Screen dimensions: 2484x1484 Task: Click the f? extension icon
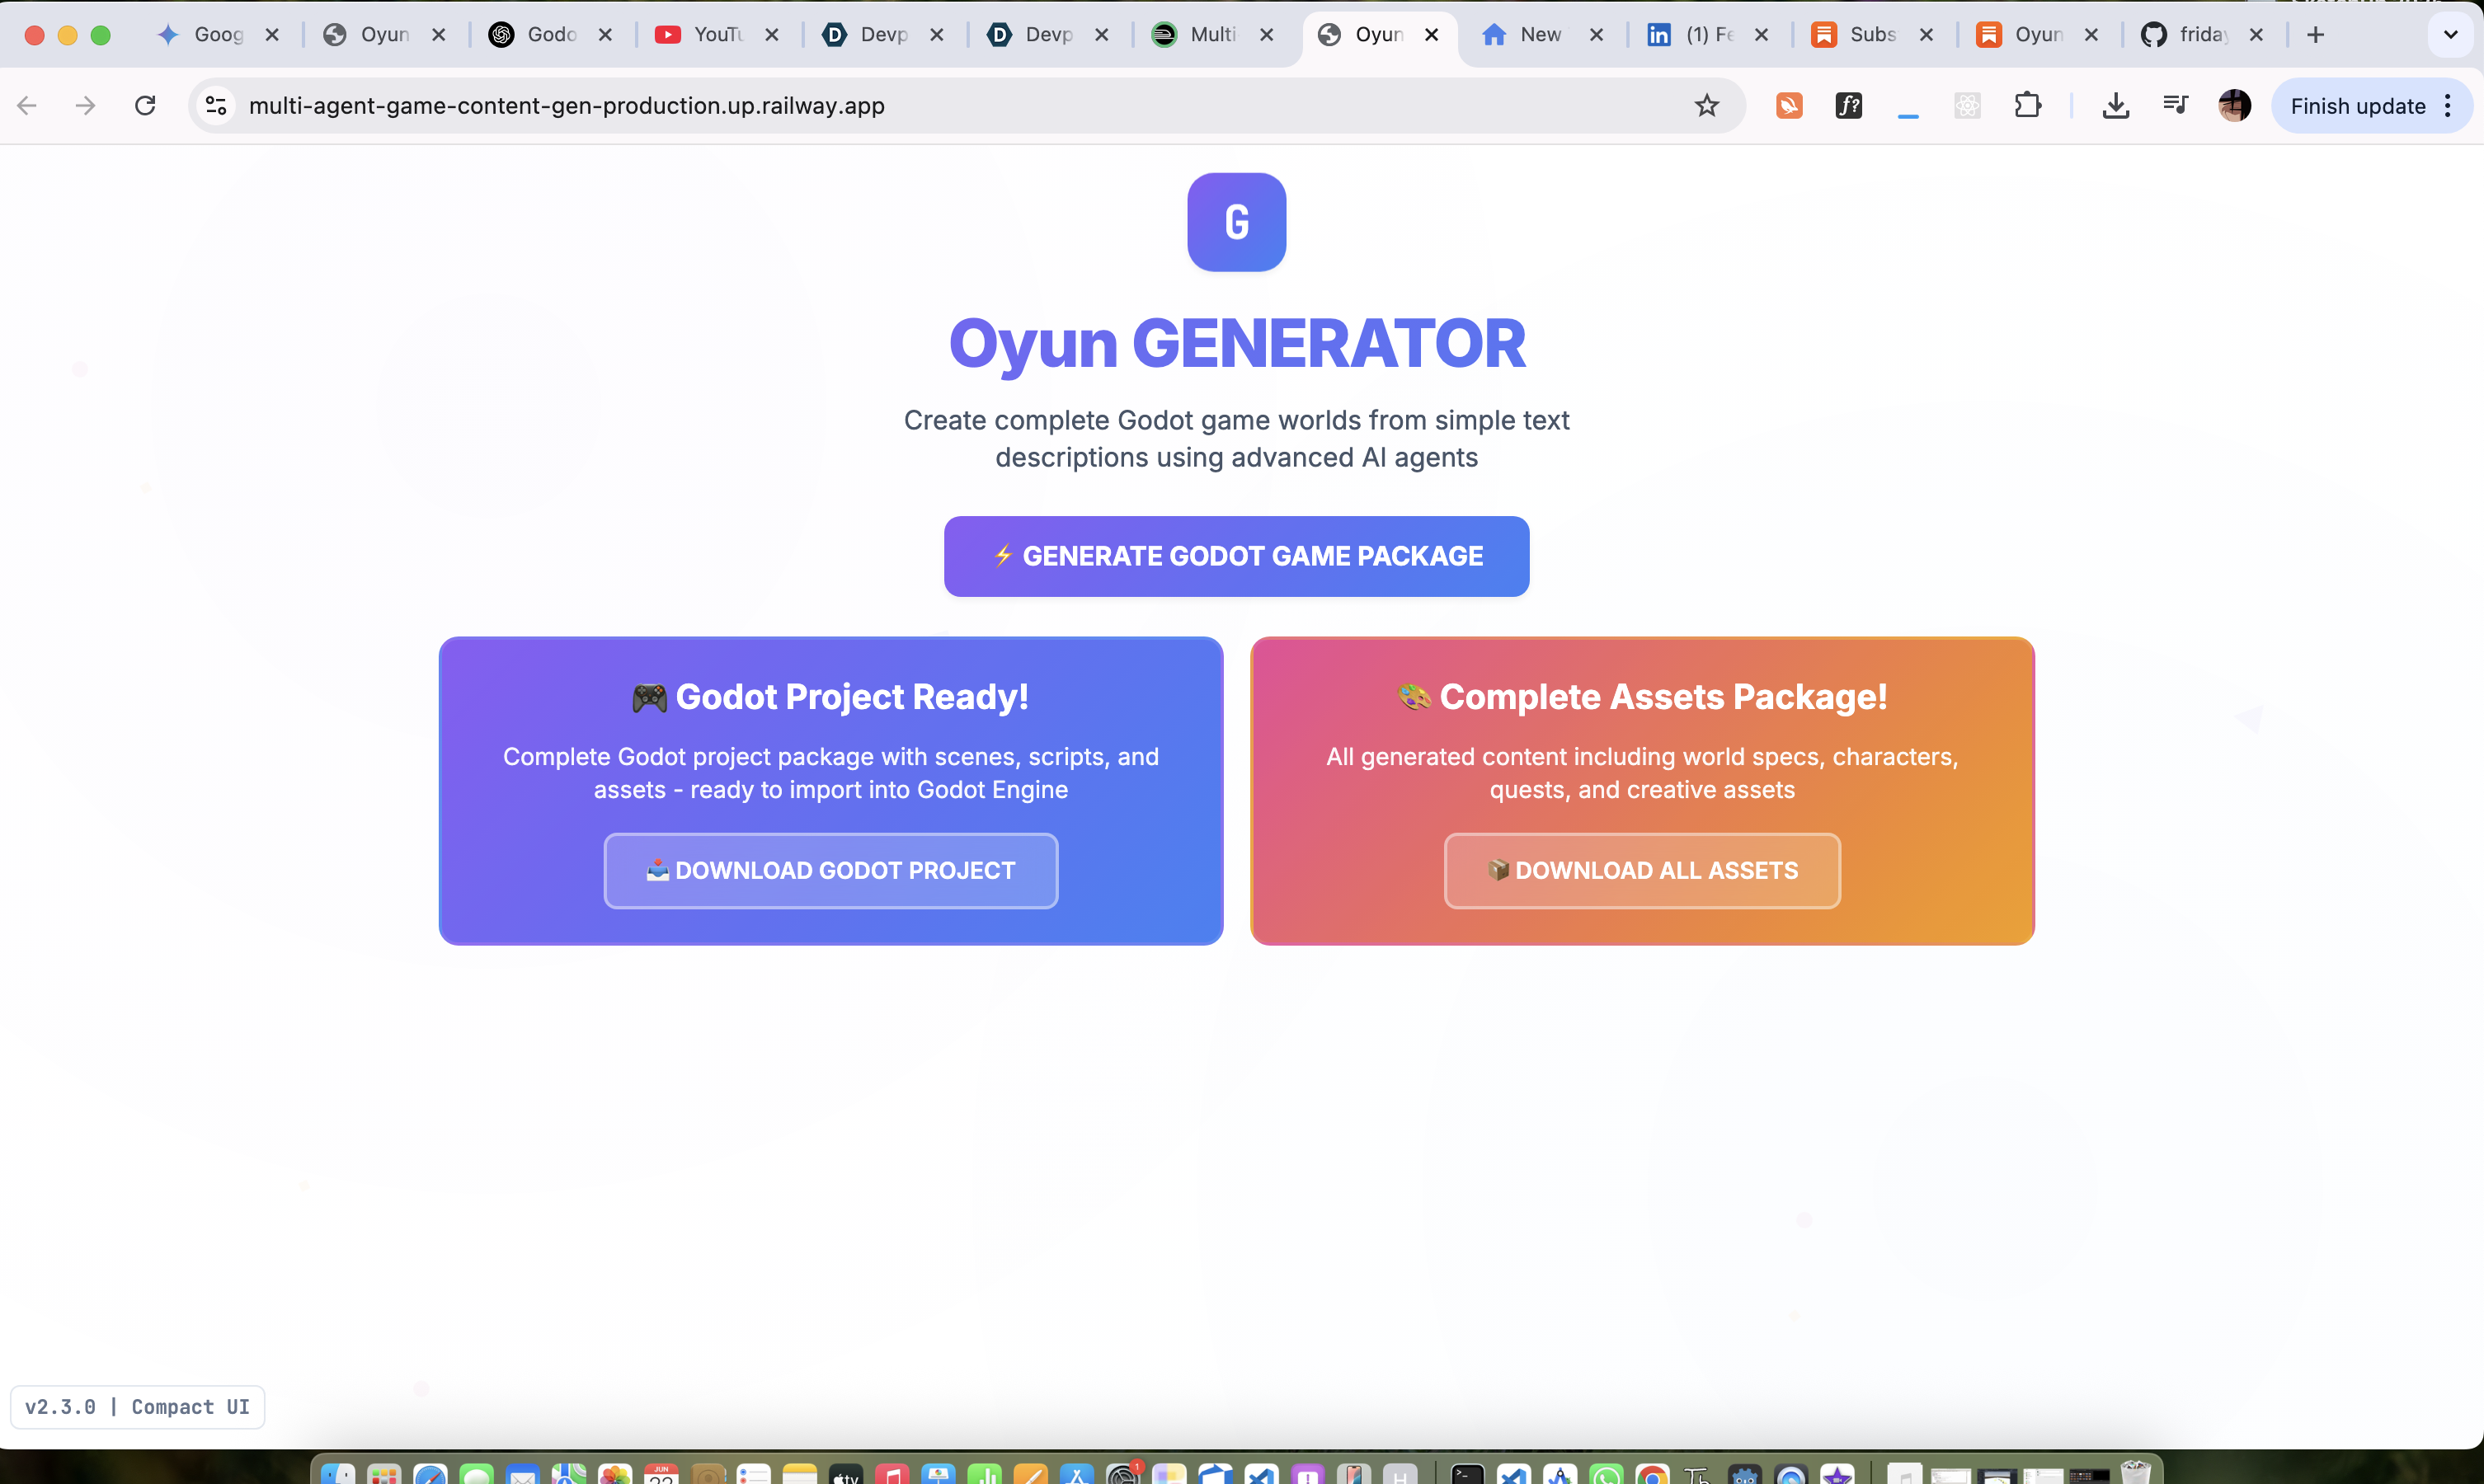[x=1848, y=105]
